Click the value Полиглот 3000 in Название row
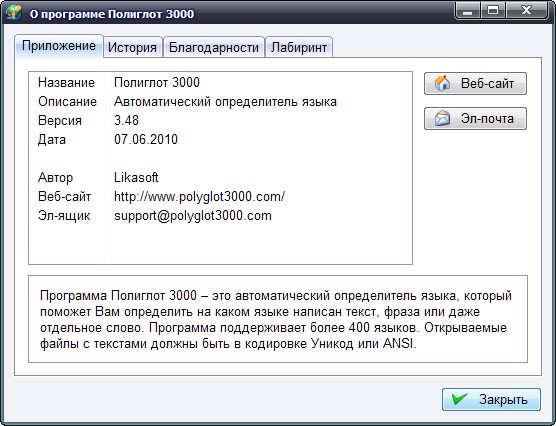This screenshot has height=426, width=556. [x=157, y=83]
